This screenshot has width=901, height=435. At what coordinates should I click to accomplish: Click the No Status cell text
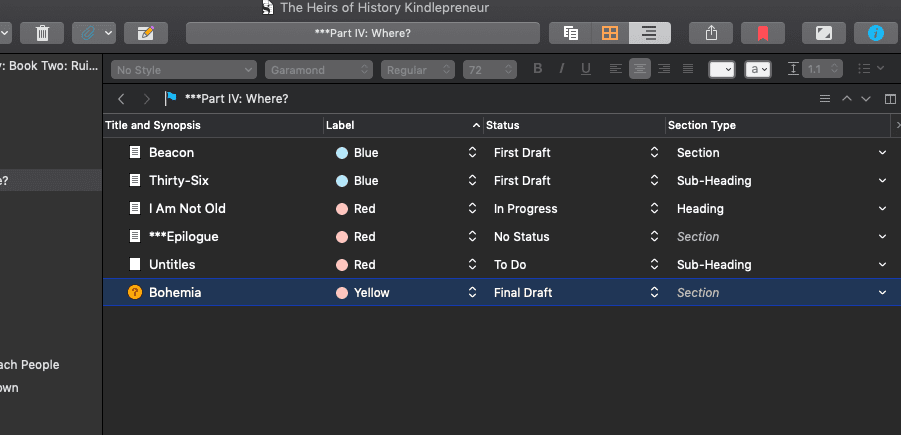522,237
